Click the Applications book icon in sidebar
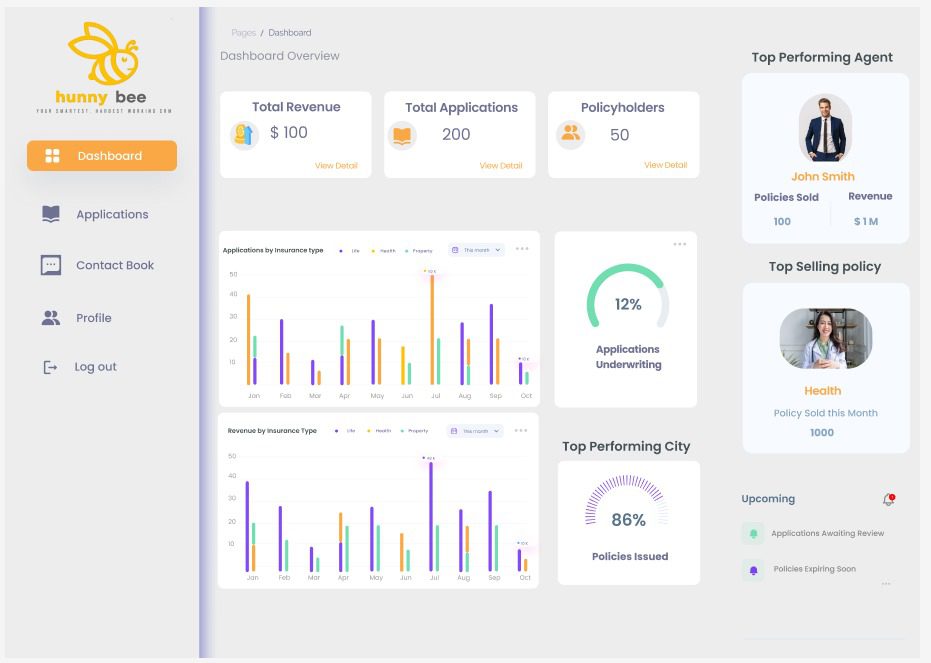Image resolution: width=931 pixels, height=663 pixels. [51, 214]
